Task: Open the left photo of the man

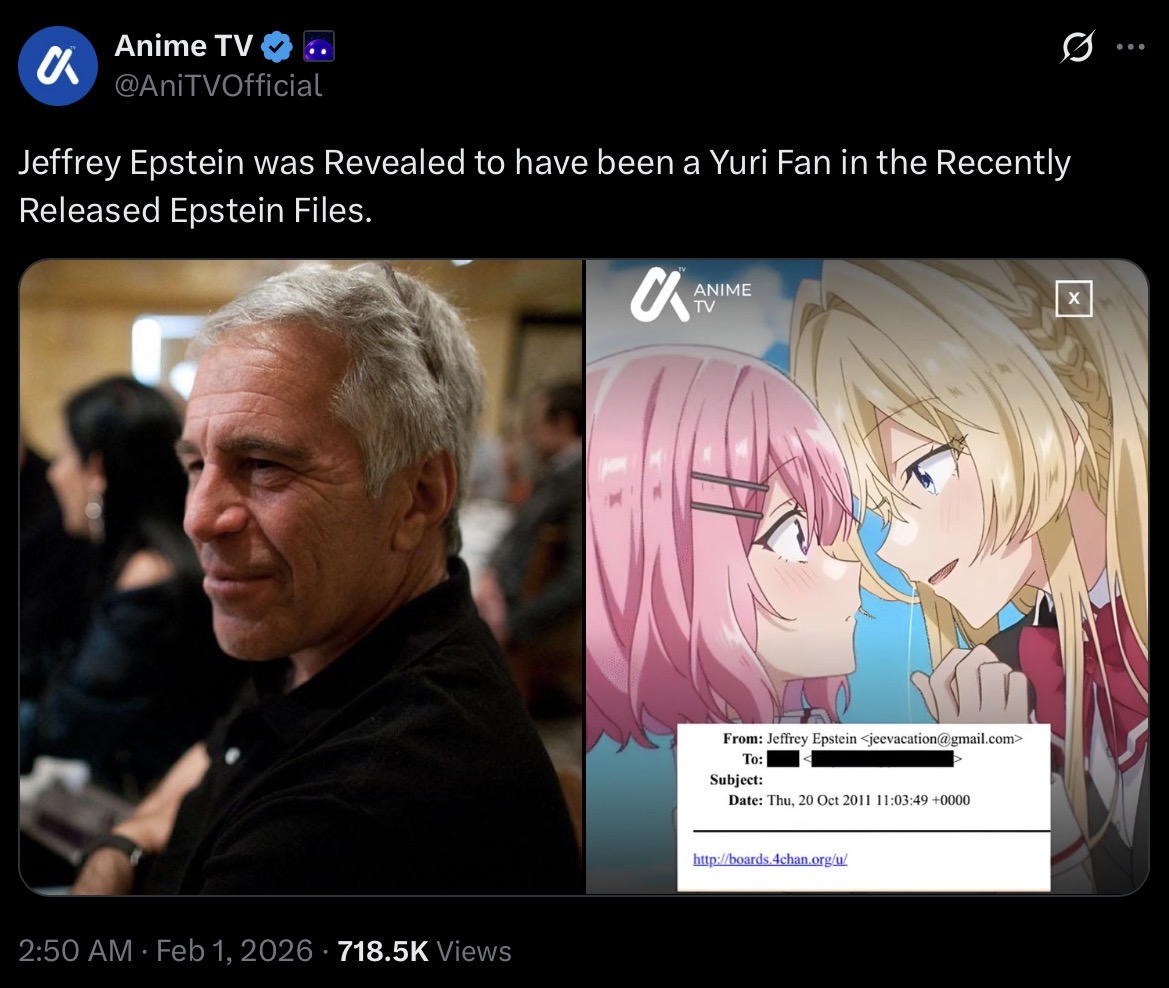Action: click(x=301, y=577)
